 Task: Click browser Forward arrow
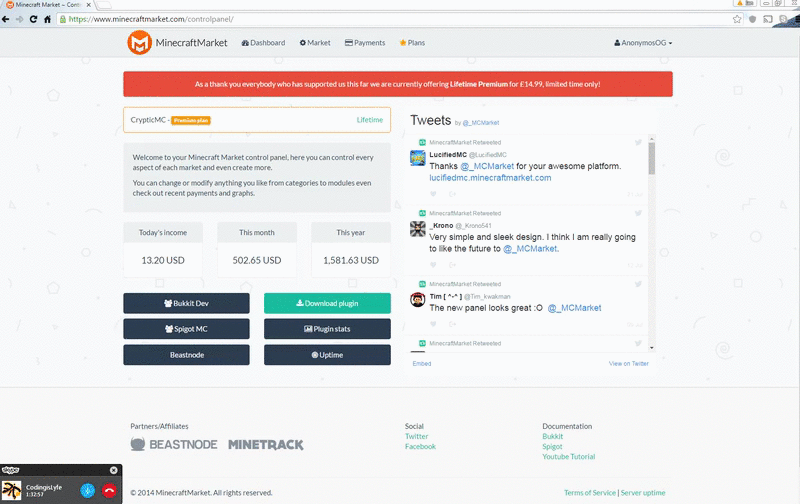(19, 19)
